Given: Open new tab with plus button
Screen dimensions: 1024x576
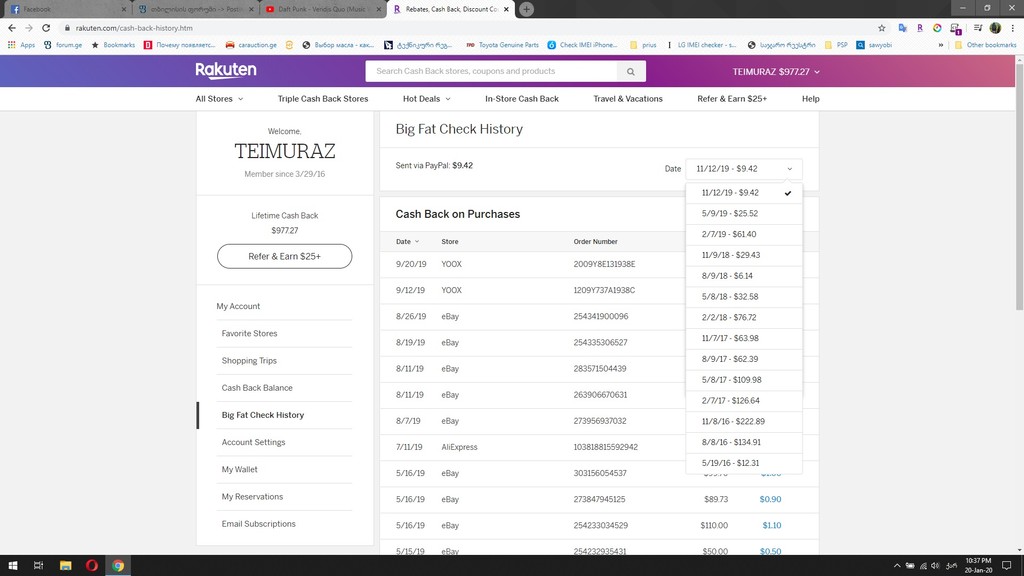Looking at the screenshot, I should coord(526,9).
